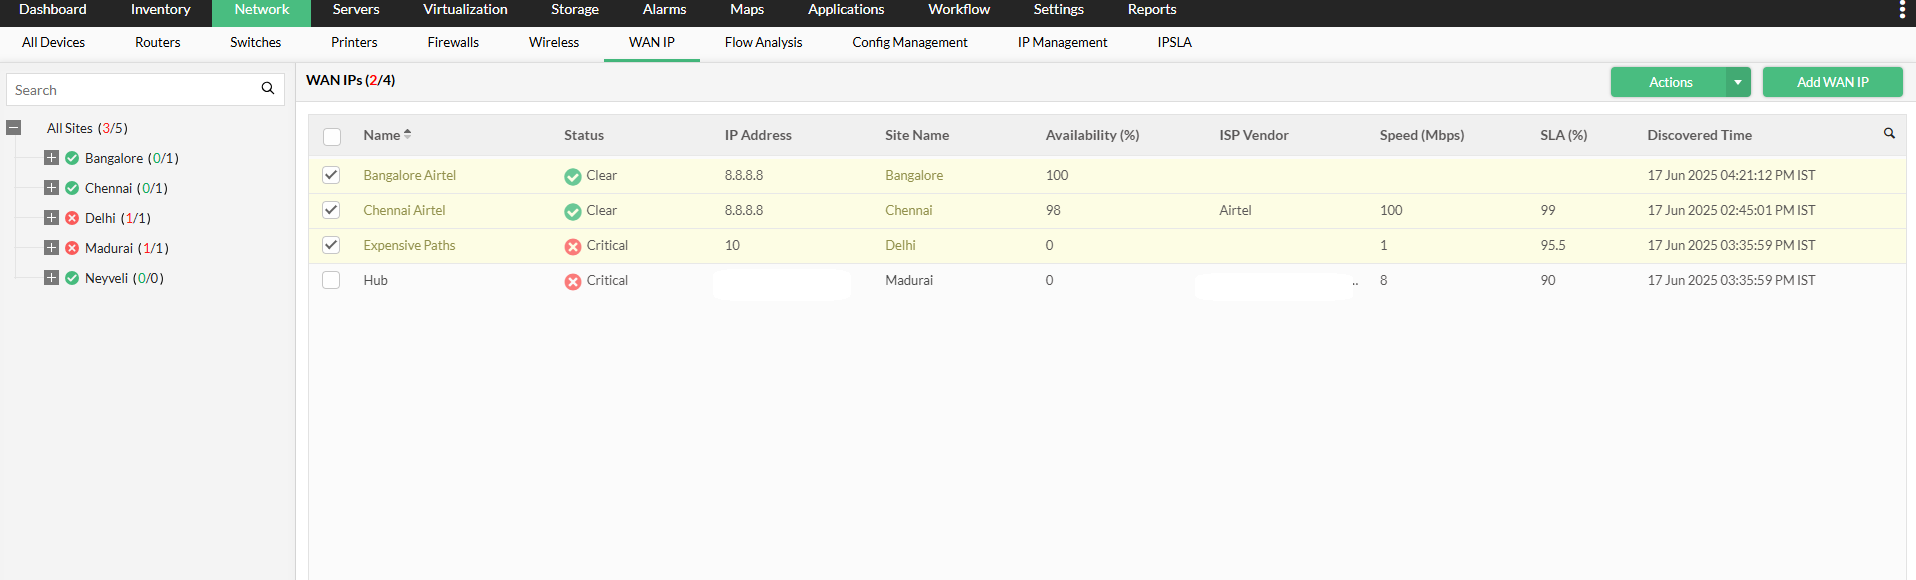
Task: Click the table search icon beside Discovered Time
Action: [1889, 133]
